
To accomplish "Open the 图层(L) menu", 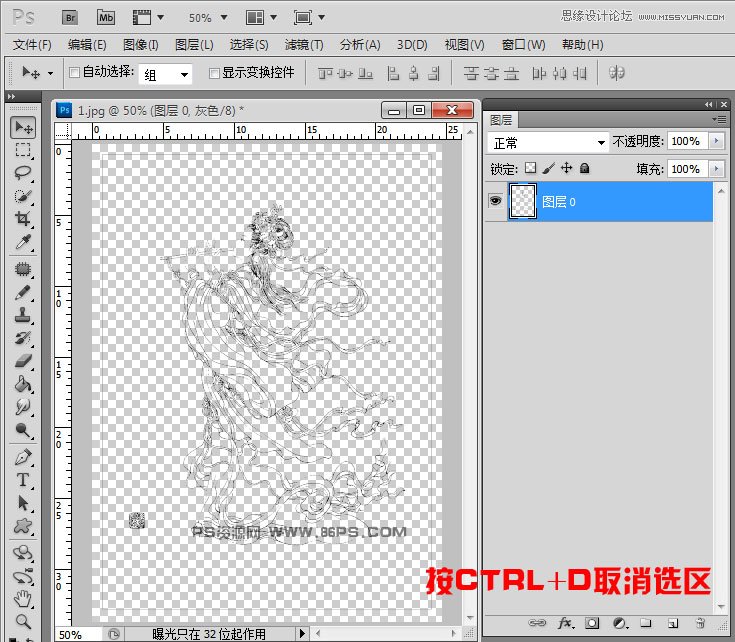I will tap(194, 45).
